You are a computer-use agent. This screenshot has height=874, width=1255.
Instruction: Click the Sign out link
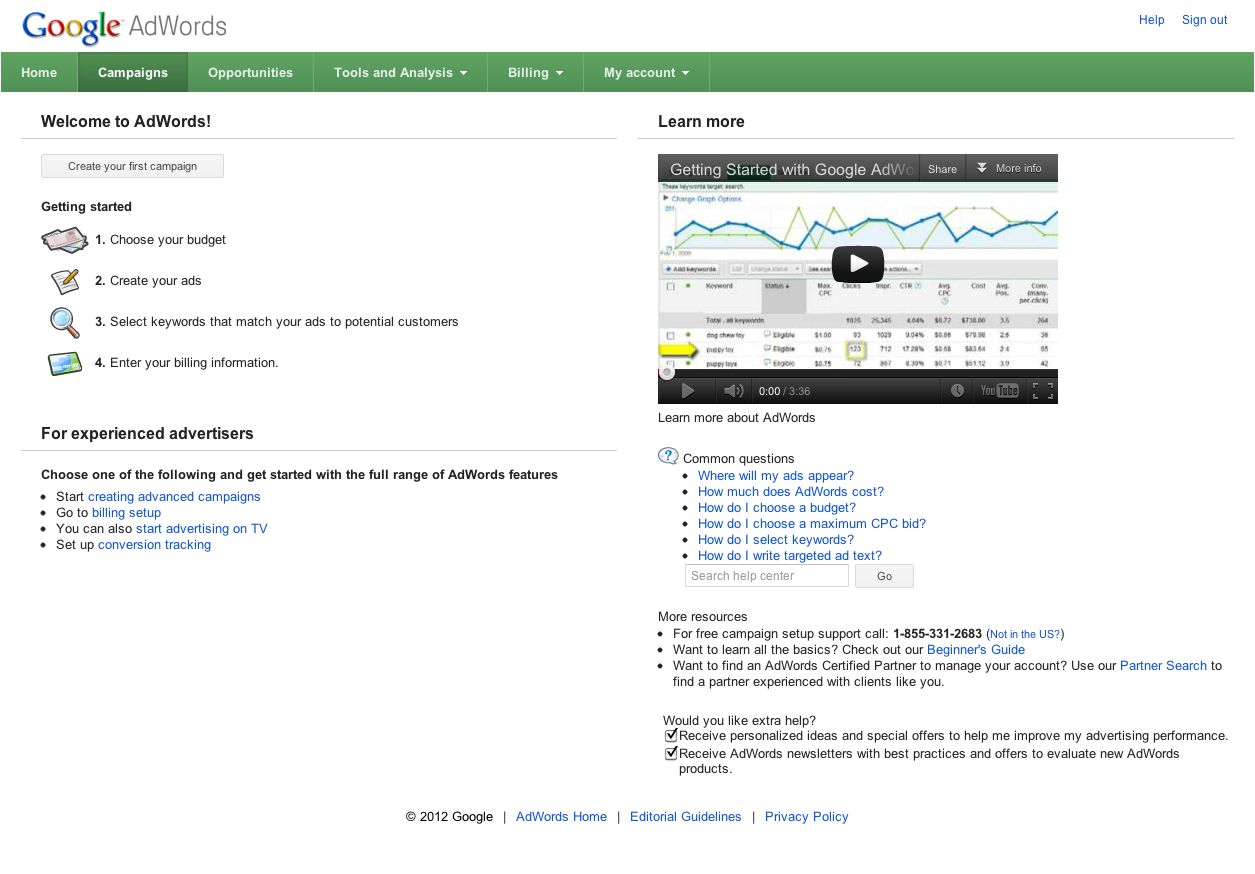point(1204,20)
